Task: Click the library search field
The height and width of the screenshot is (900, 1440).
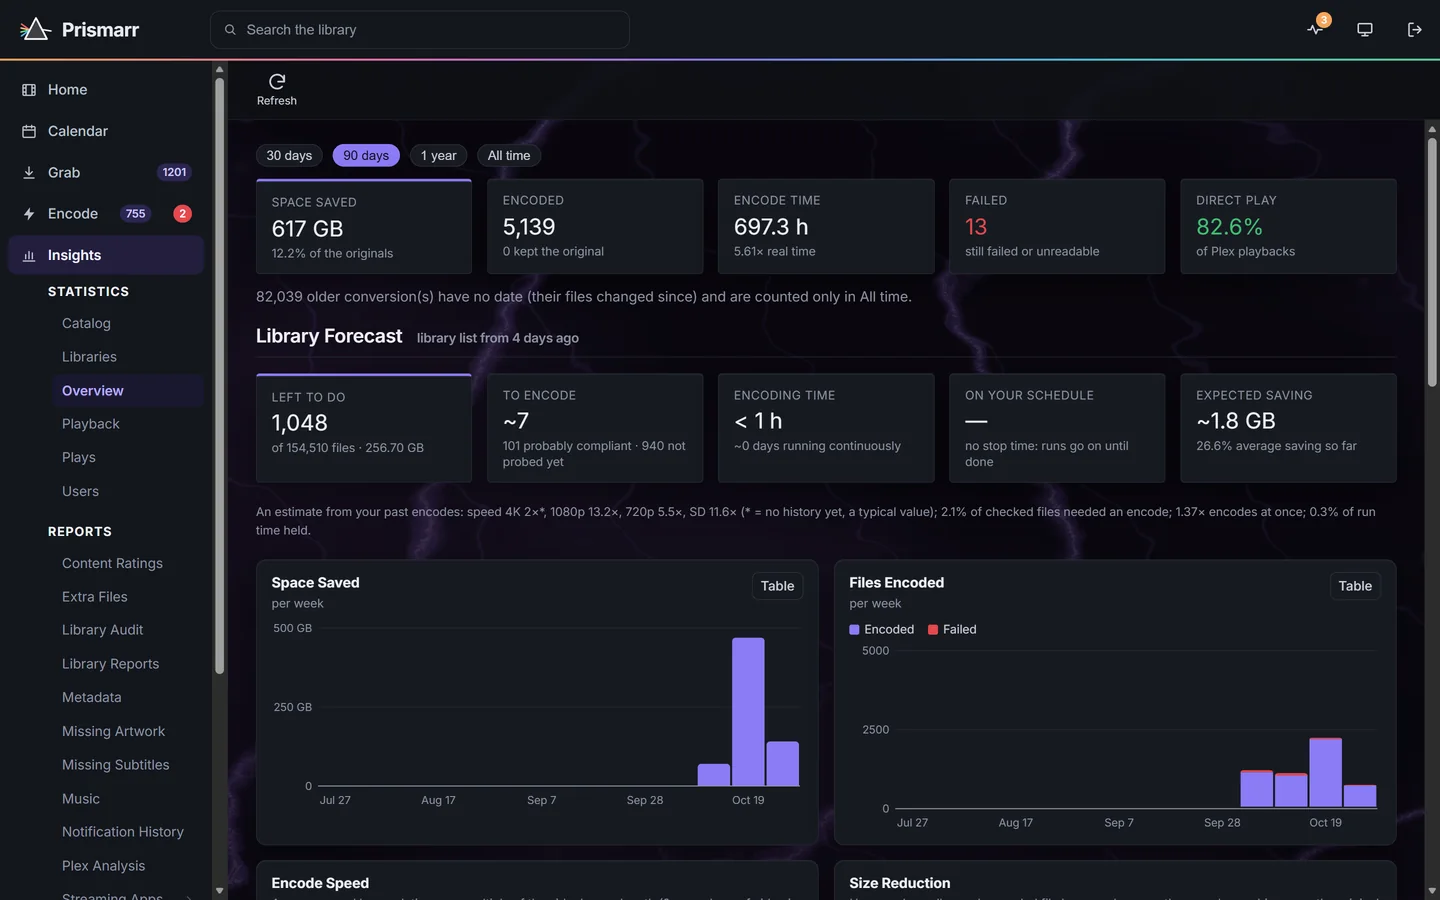Action: pyautogui.click(x=420, y=30)
